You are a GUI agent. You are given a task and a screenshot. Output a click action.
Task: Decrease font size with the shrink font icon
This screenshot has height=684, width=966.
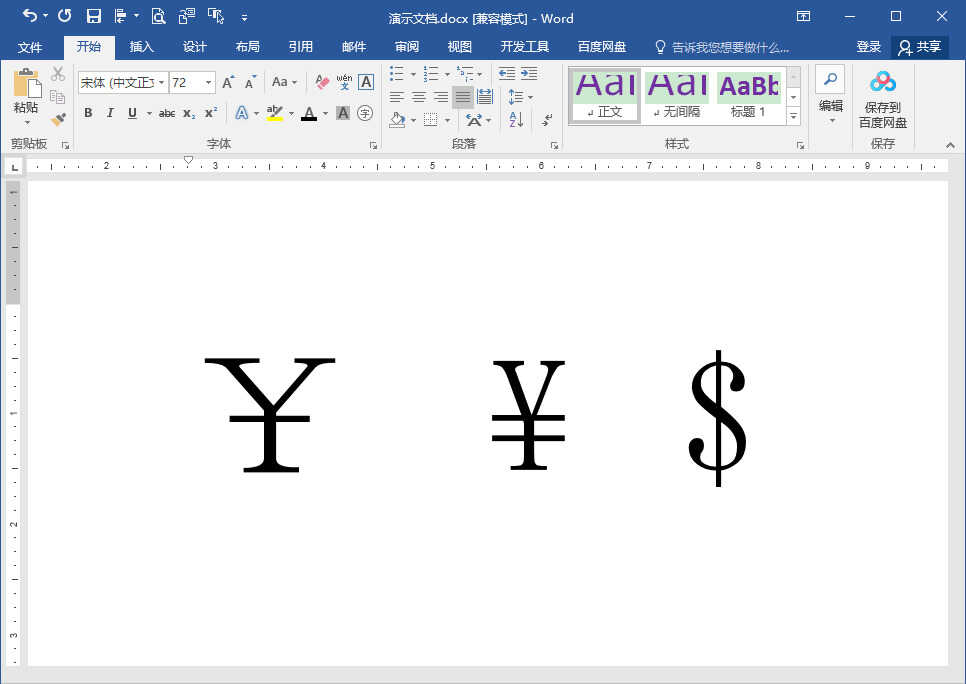tap(250, 82)
